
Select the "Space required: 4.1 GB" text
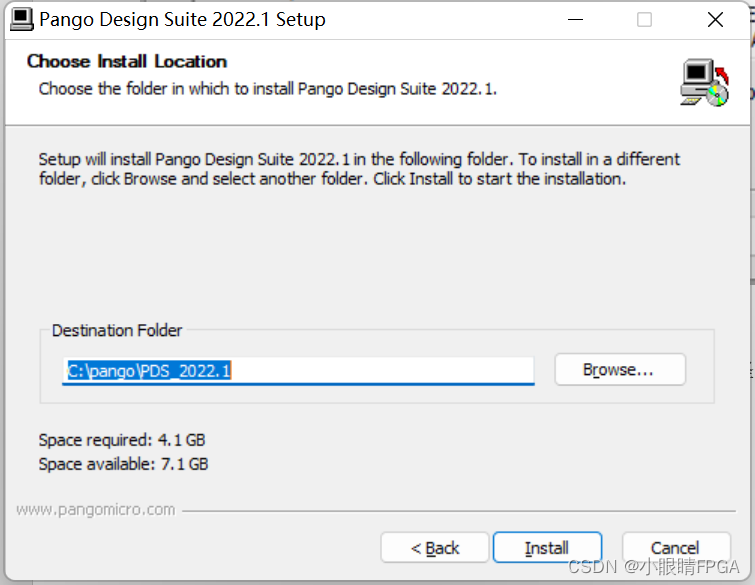click(122, 440)
